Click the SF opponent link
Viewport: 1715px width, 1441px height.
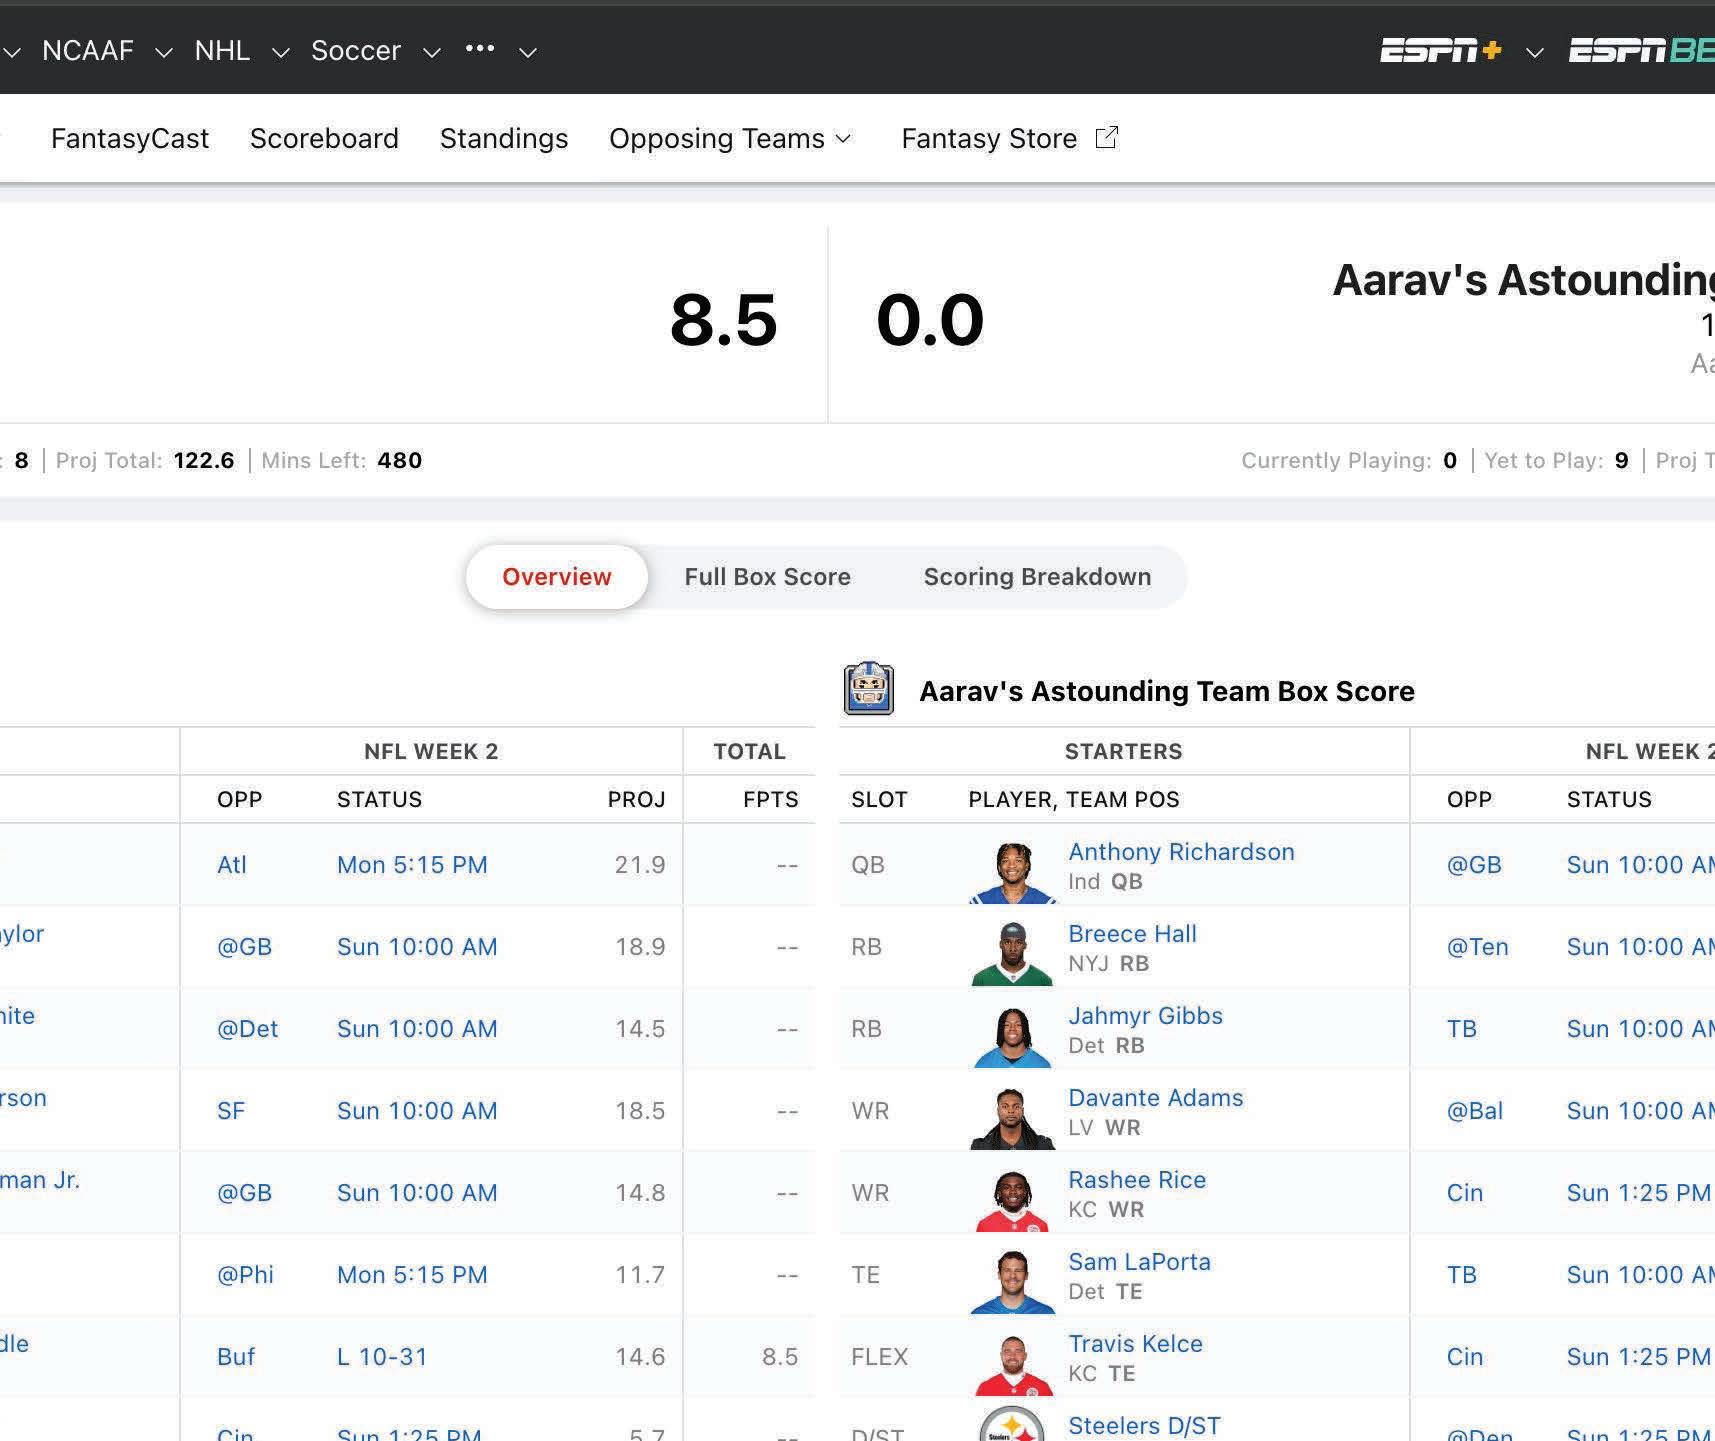(231, 1111)
